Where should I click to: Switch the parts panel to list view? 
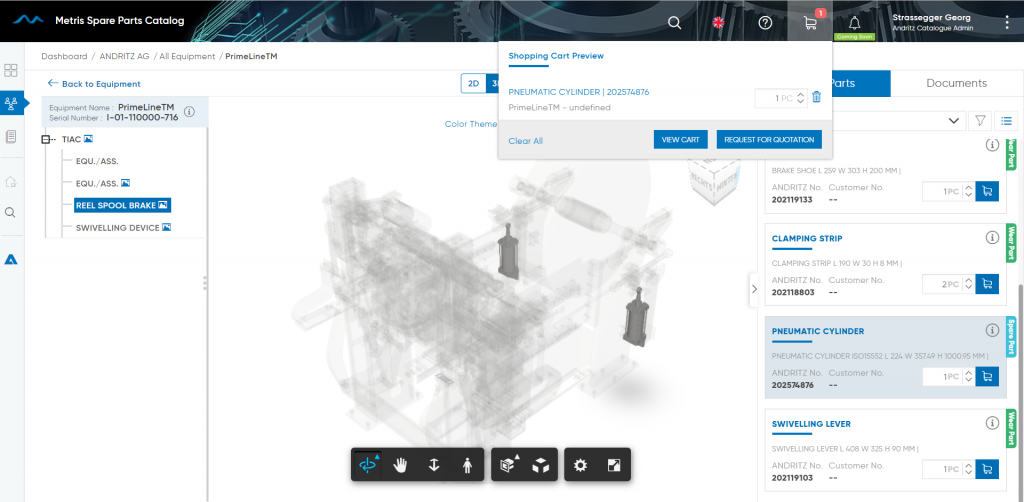[1006, 120]
